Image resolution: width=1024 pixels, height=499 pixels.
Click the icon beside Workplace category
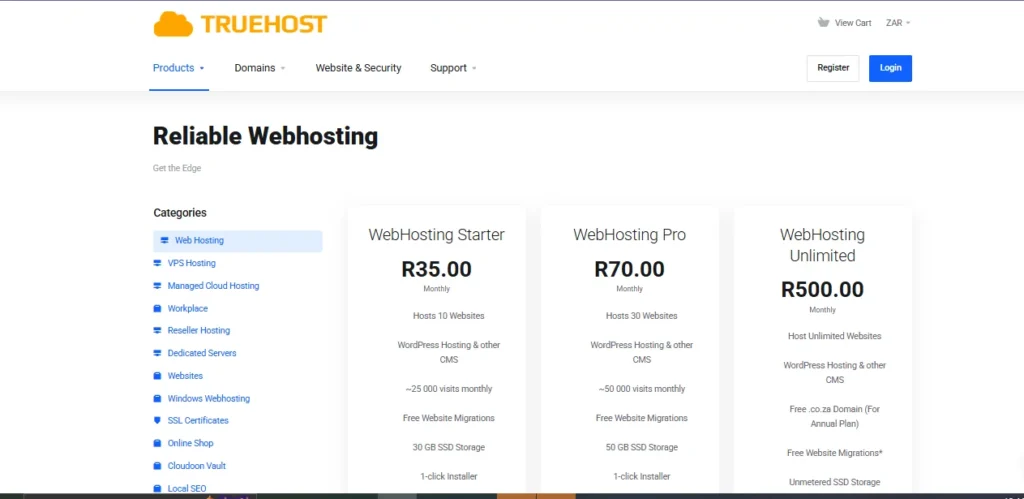(x=157, y=309)
